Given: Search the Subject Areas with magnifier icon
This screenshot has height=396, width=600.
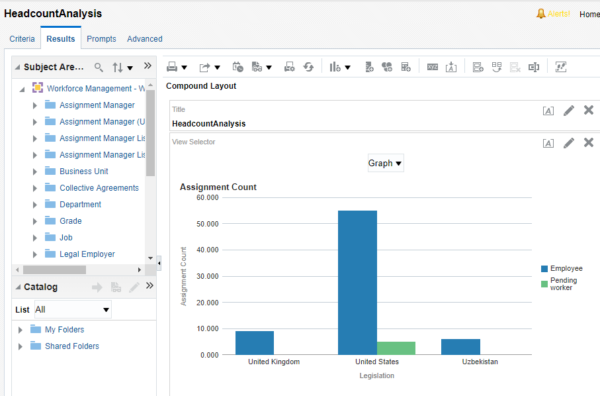Looking at the screenshot, I should pos(99,67).
